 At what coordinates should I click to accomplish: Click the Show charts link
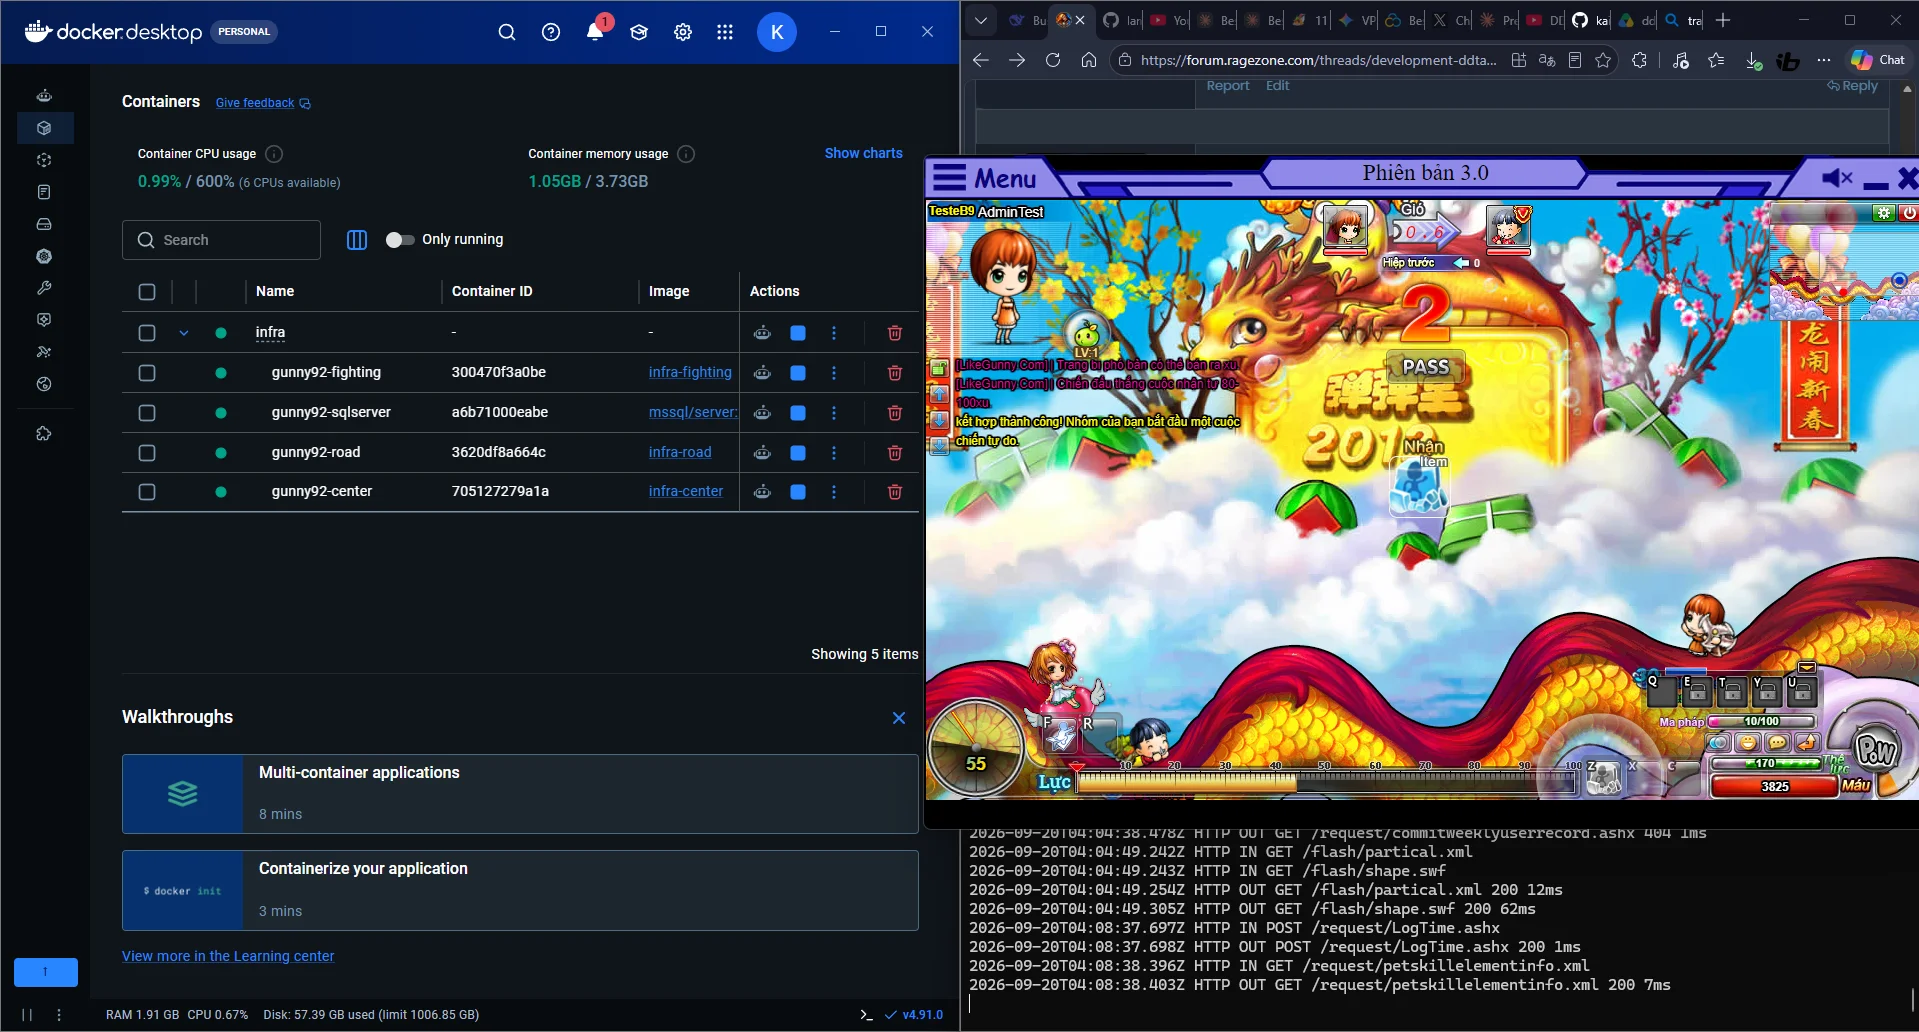click(863, 153)
